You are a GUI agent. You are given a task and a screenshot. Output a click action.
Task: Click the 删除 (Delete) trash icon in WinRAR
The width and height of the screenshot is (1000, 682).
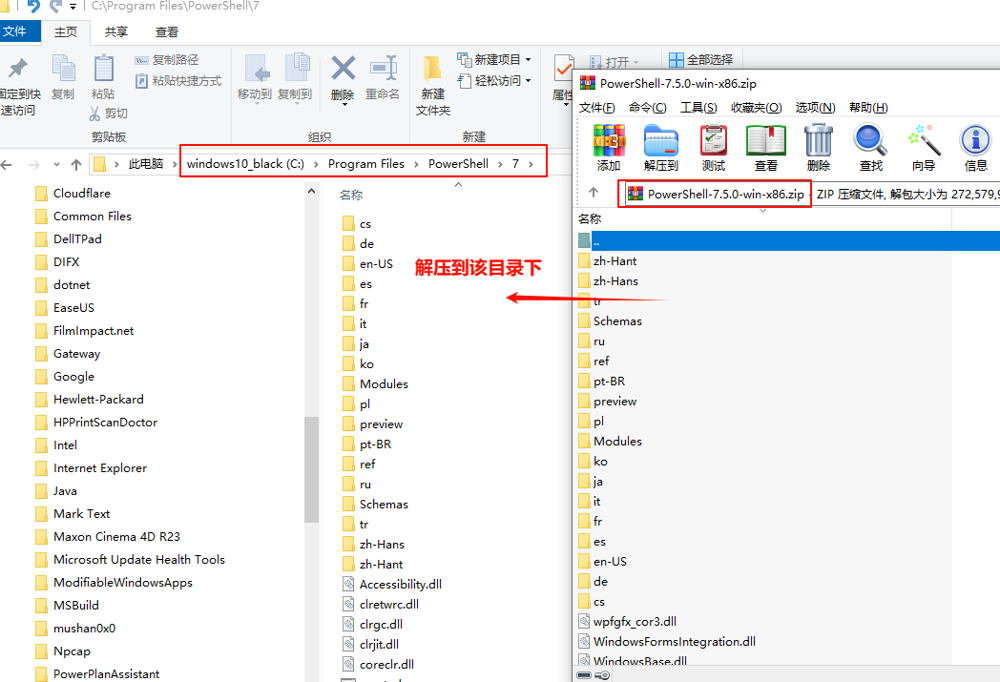(x=818, y=147)
